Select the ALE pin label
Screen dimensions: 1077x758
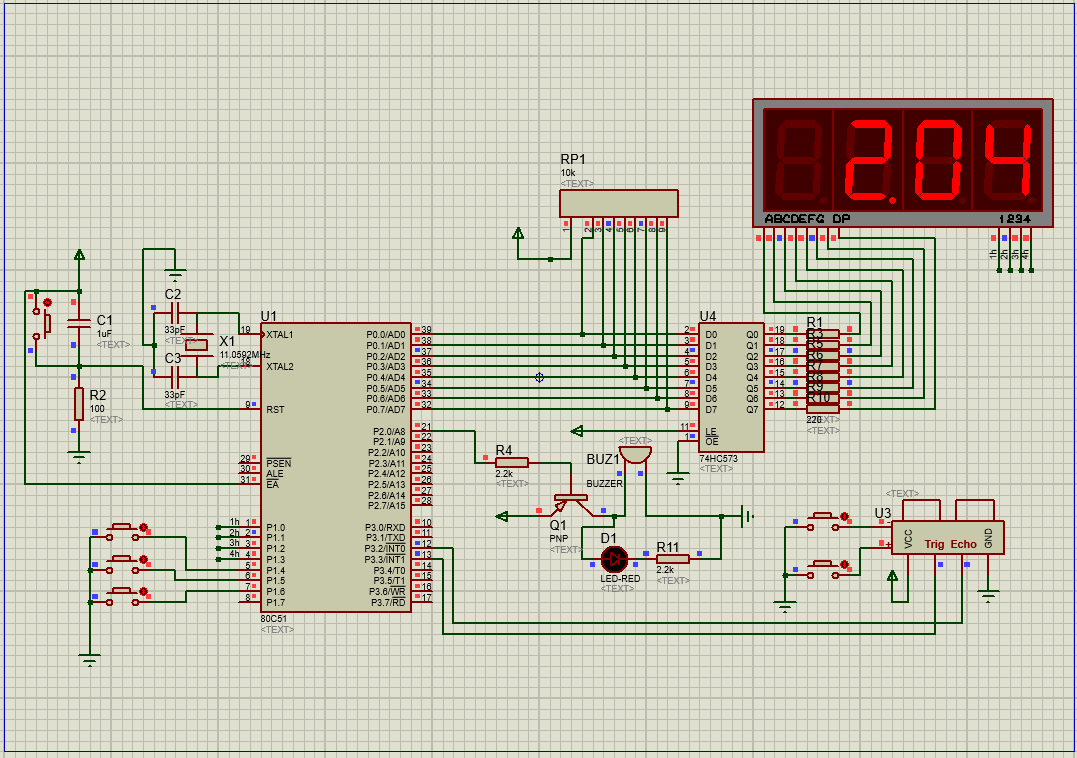point(275,474)
